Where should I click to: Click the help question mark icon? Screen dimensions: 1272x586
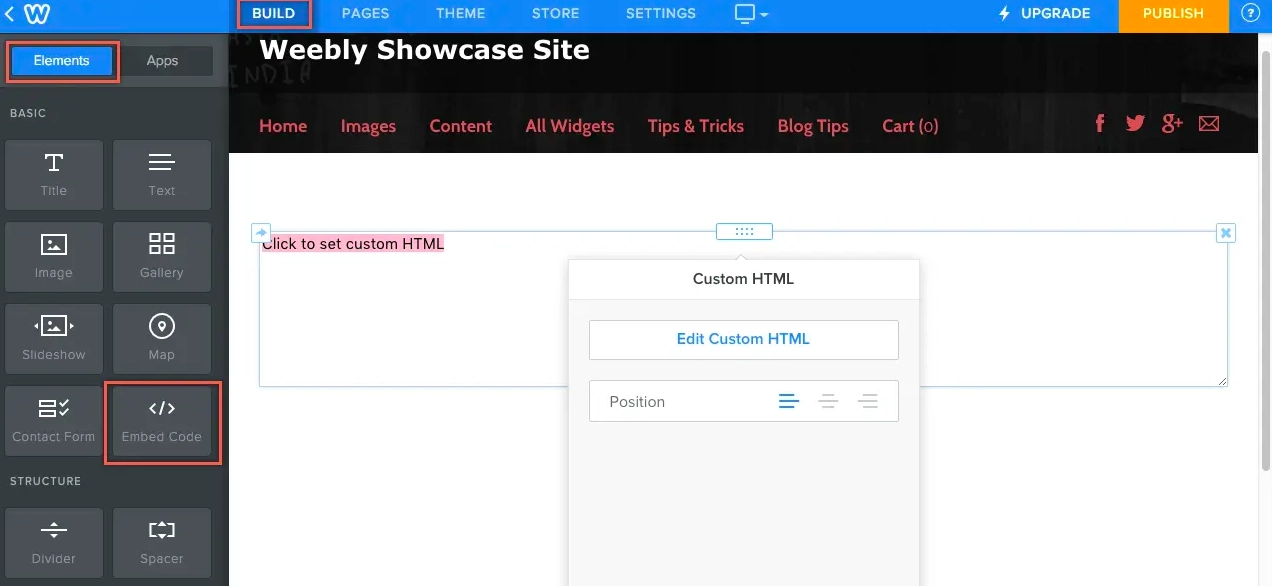tap(1250, 14)
